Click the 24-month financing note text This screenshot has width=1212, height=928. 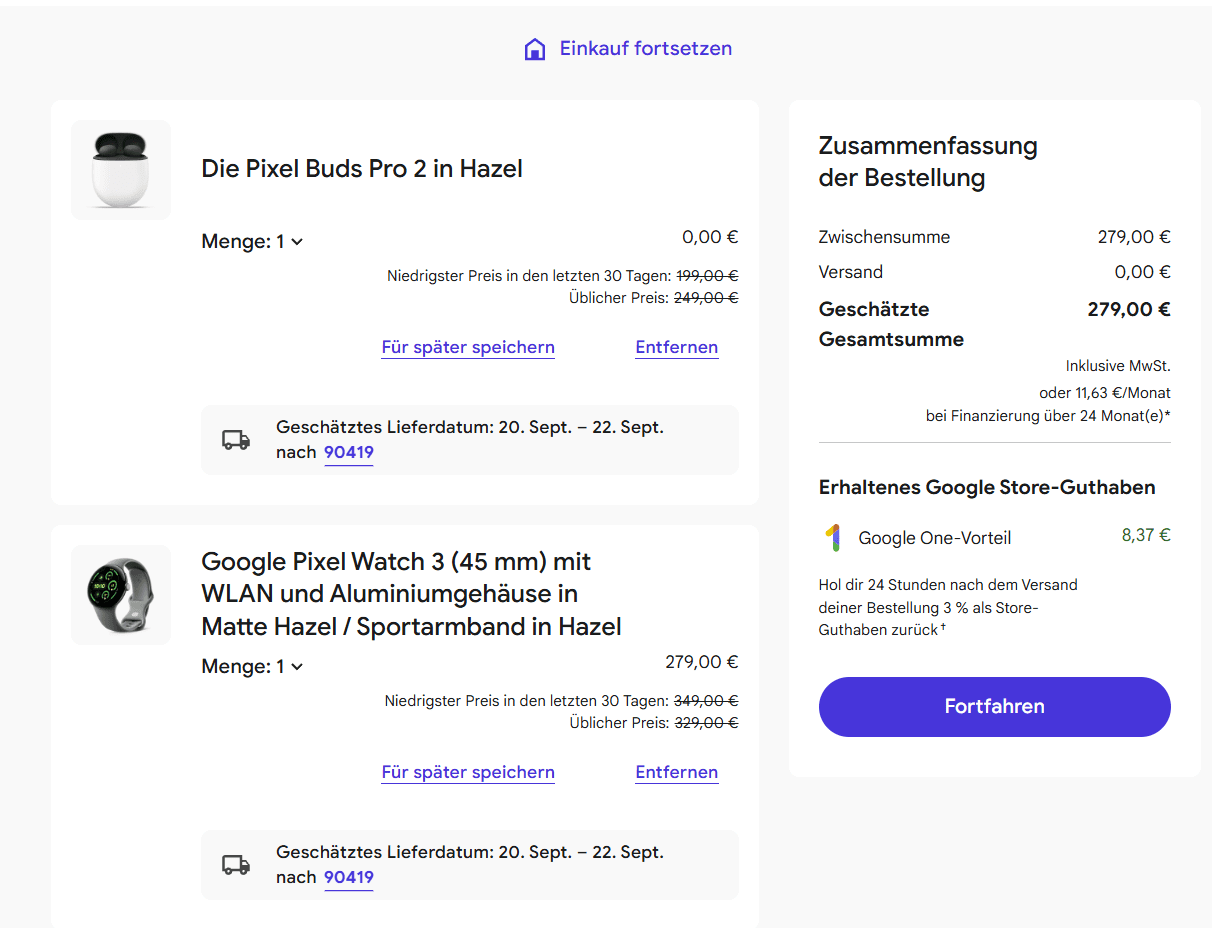tap(1048, 415)
